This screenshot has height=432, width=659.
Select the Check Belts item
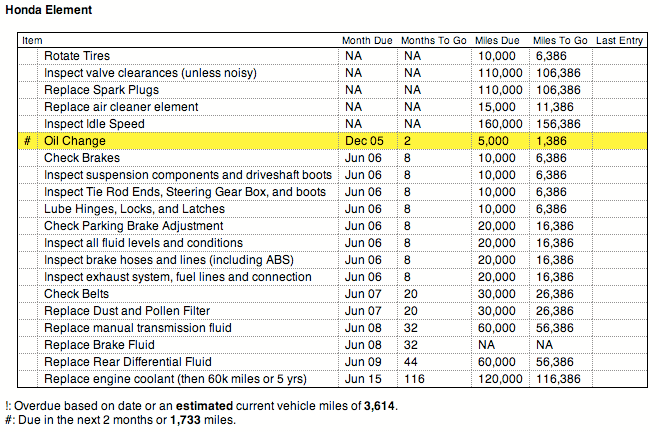[x=76, y=294]
